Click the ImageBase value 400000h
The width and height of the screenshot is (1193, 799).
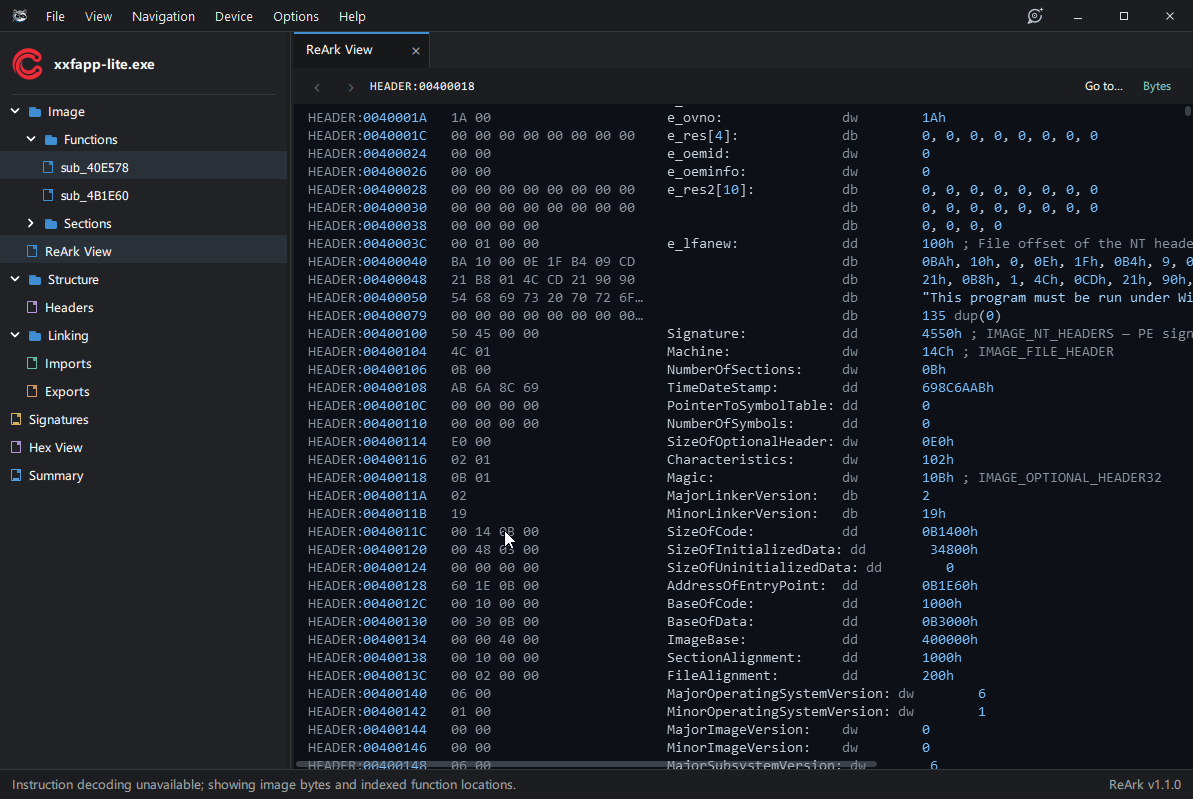[950, 640]
